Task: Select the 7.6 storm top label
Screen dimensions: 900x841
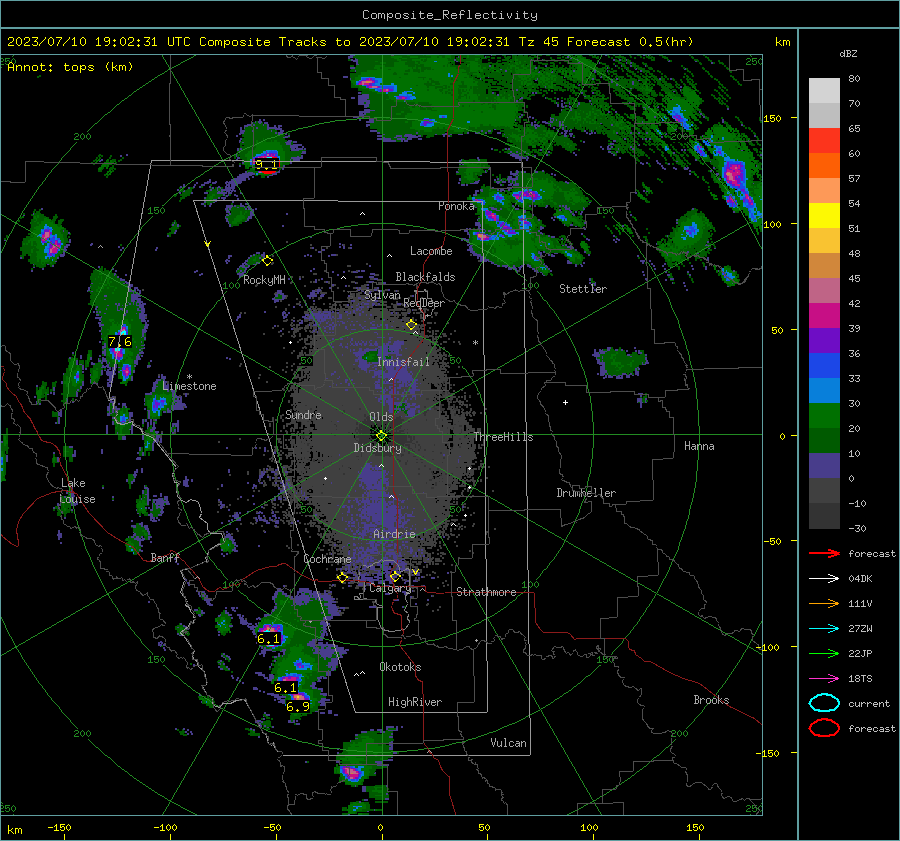Action: pyautogui.click(x=120, y=342)
